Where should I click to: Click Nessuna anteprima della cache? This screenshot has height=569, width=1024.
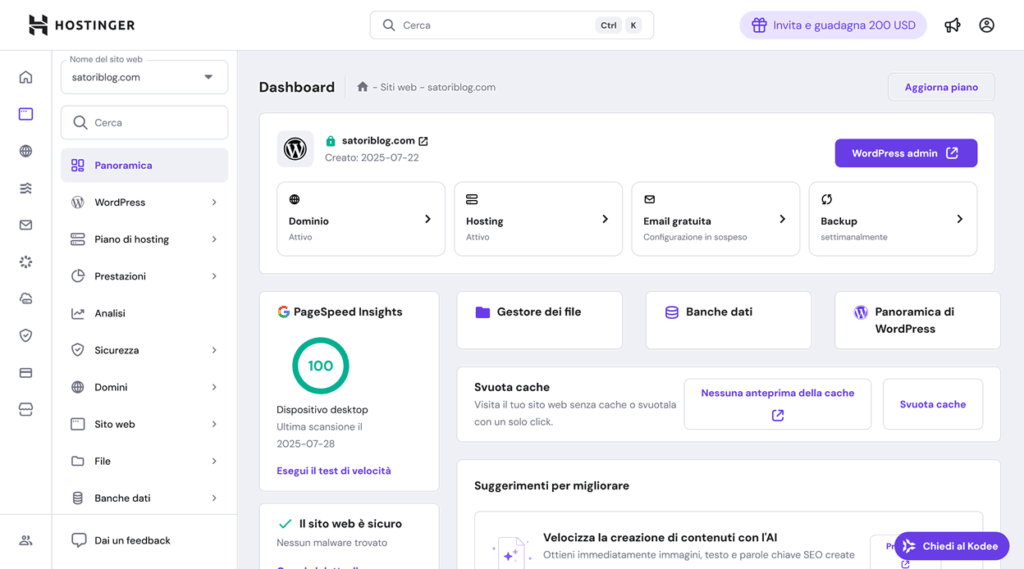click(777, 404)
